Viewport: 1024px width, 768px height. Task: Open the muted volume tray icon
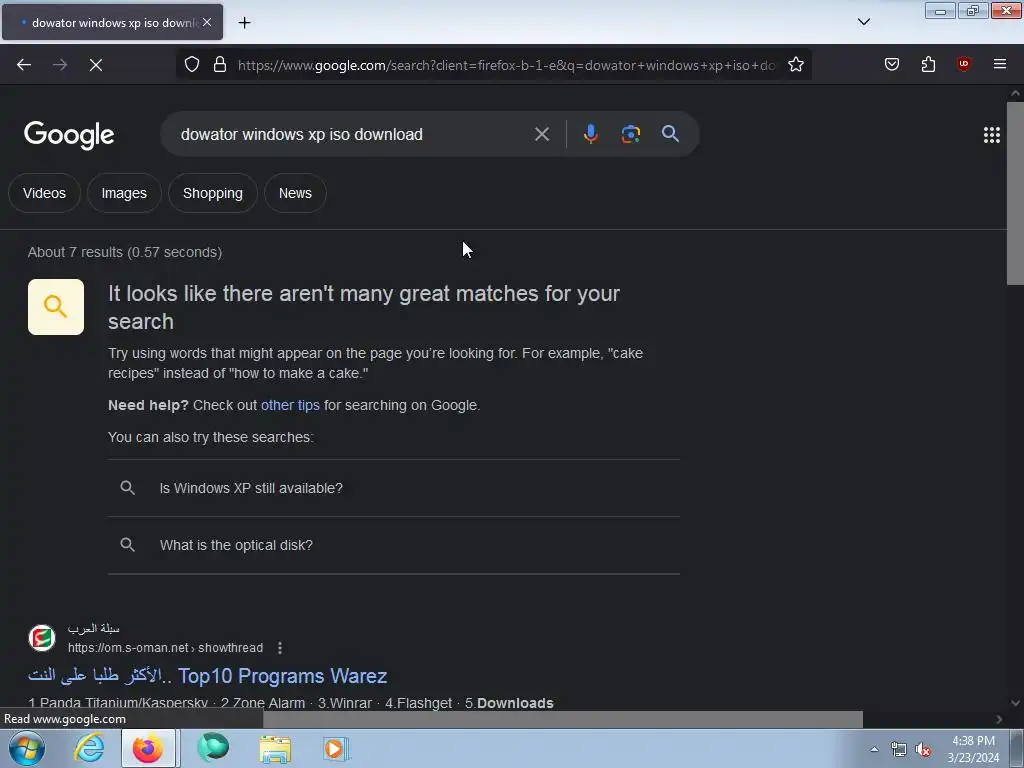click(923, 750)
